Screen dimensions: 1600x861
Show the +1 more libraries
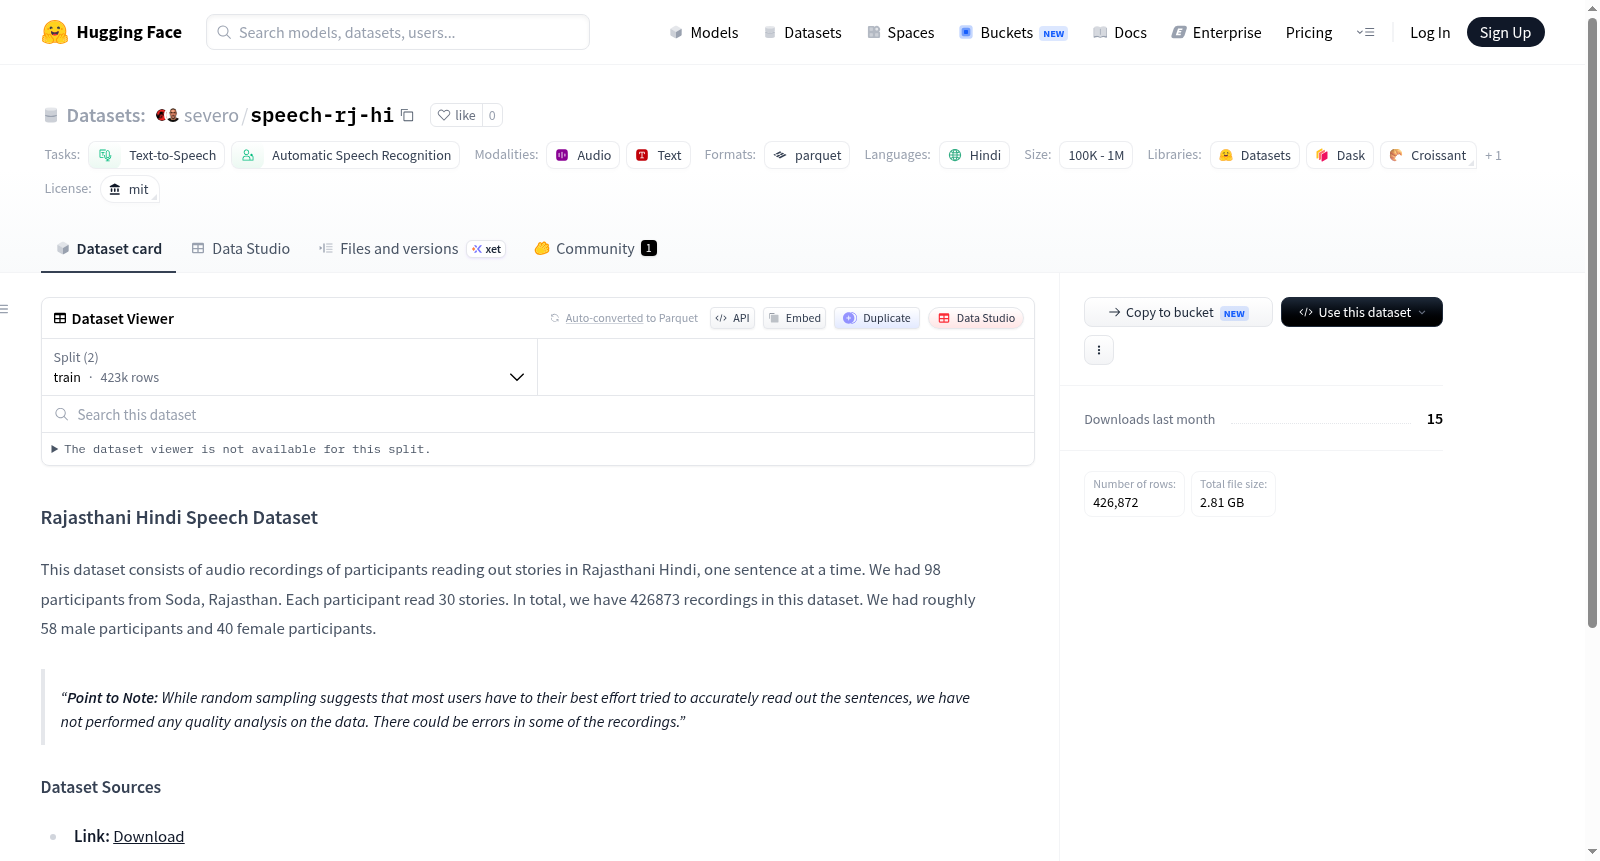tap(1493, 155)
